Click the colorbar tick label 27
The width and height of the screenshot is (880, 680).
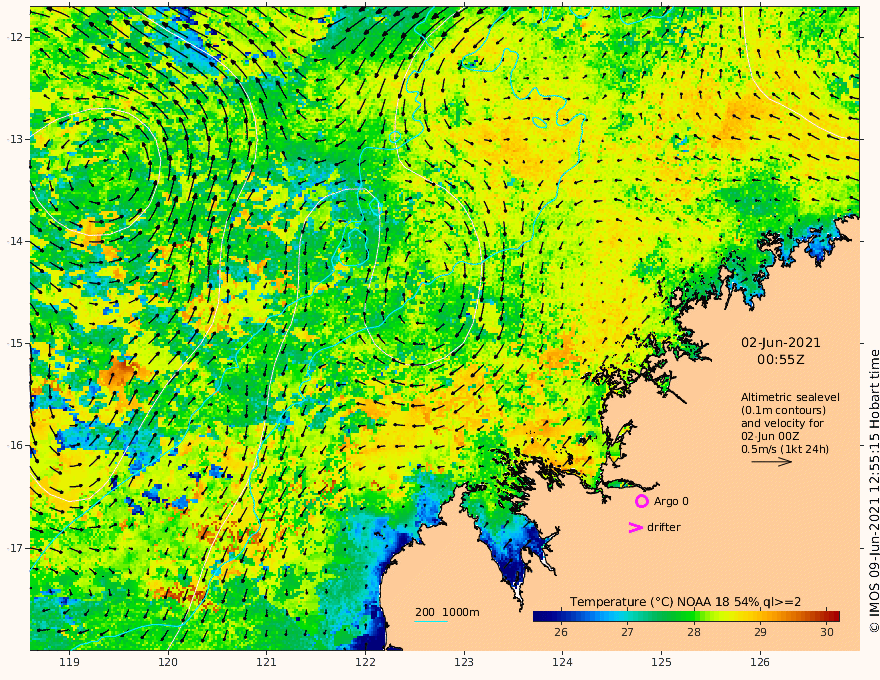[627, 632]
